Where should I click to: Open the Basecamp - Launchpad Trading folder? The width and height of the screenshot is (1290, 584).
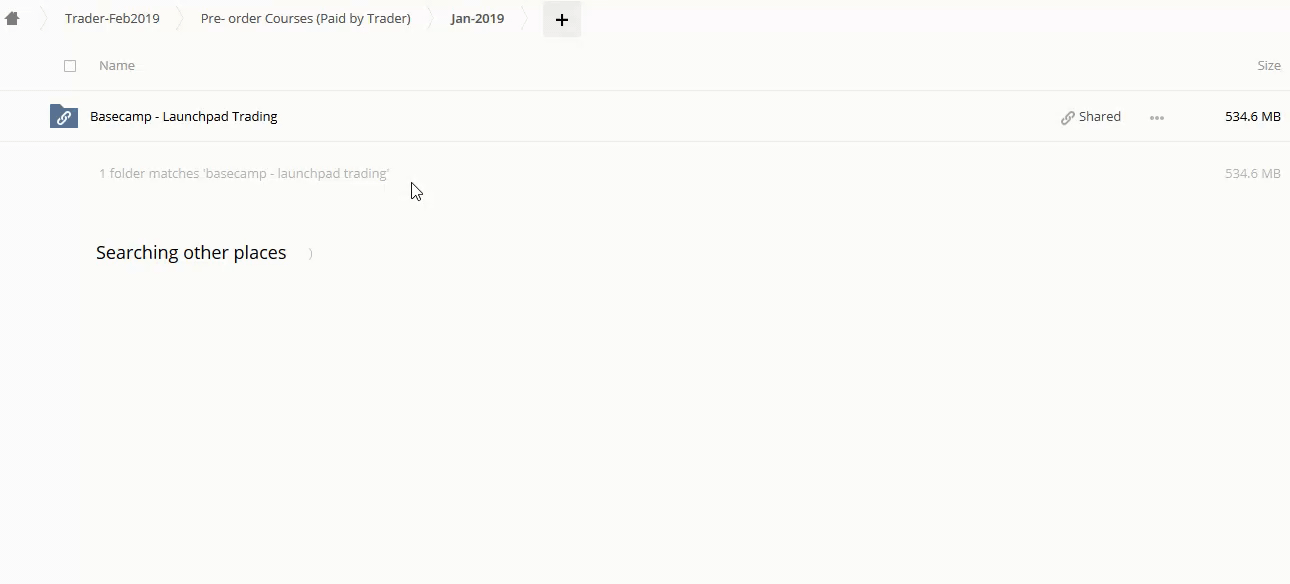click(184, 116)
